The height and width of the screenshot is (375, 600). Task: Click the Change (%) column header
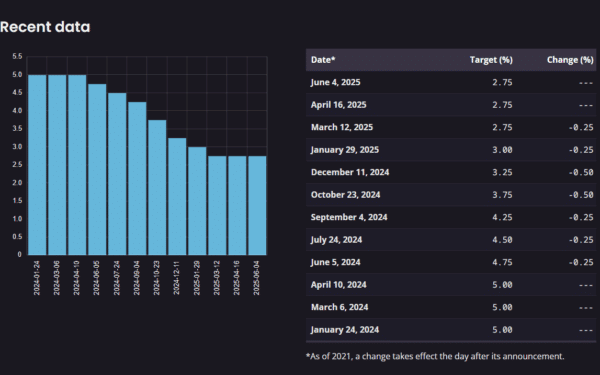tap(570, 60)
